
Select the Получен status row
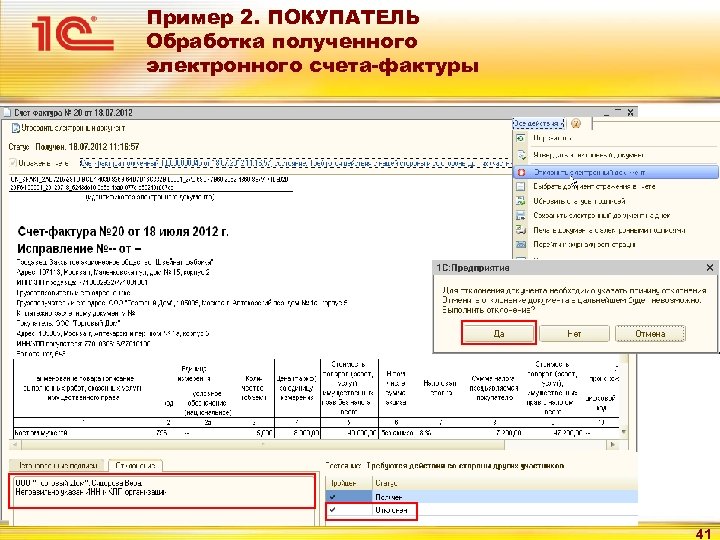point(482,497)
